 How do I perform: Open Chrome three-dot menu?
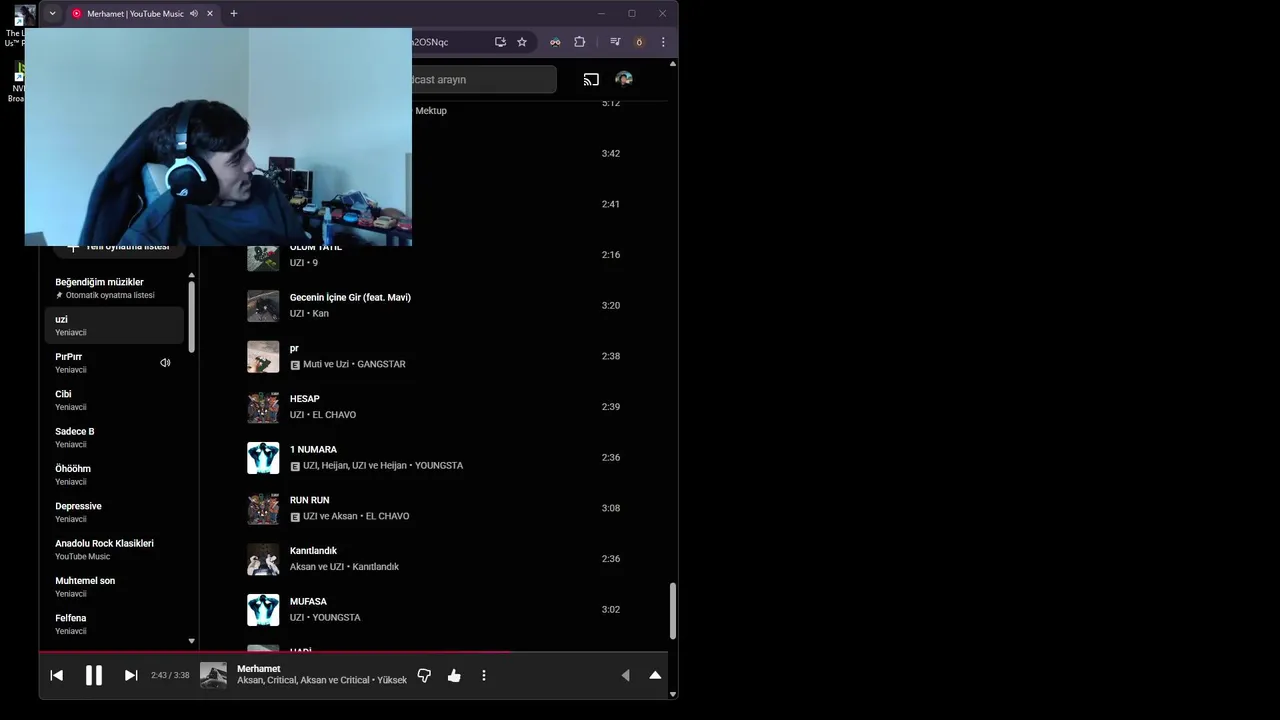click(x=663, y=42)
